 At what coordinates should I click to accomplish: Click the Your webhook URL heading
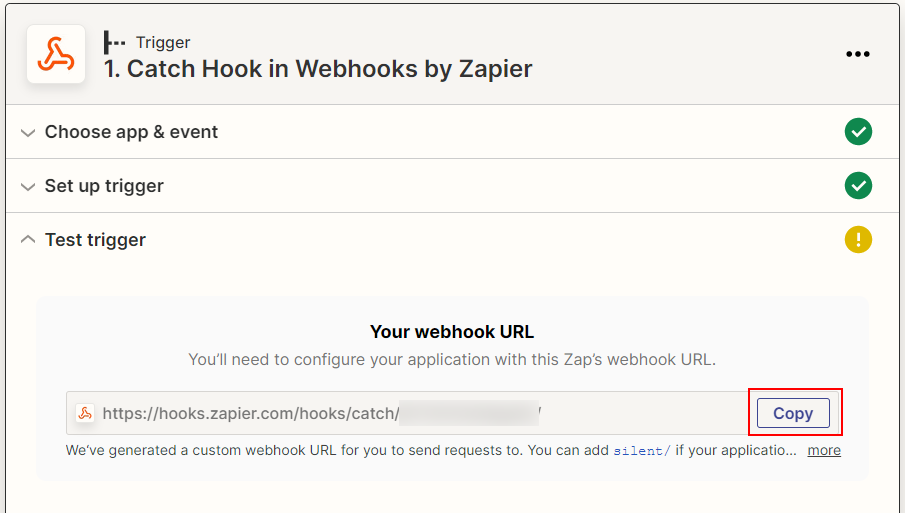click(x=452, y=332)
